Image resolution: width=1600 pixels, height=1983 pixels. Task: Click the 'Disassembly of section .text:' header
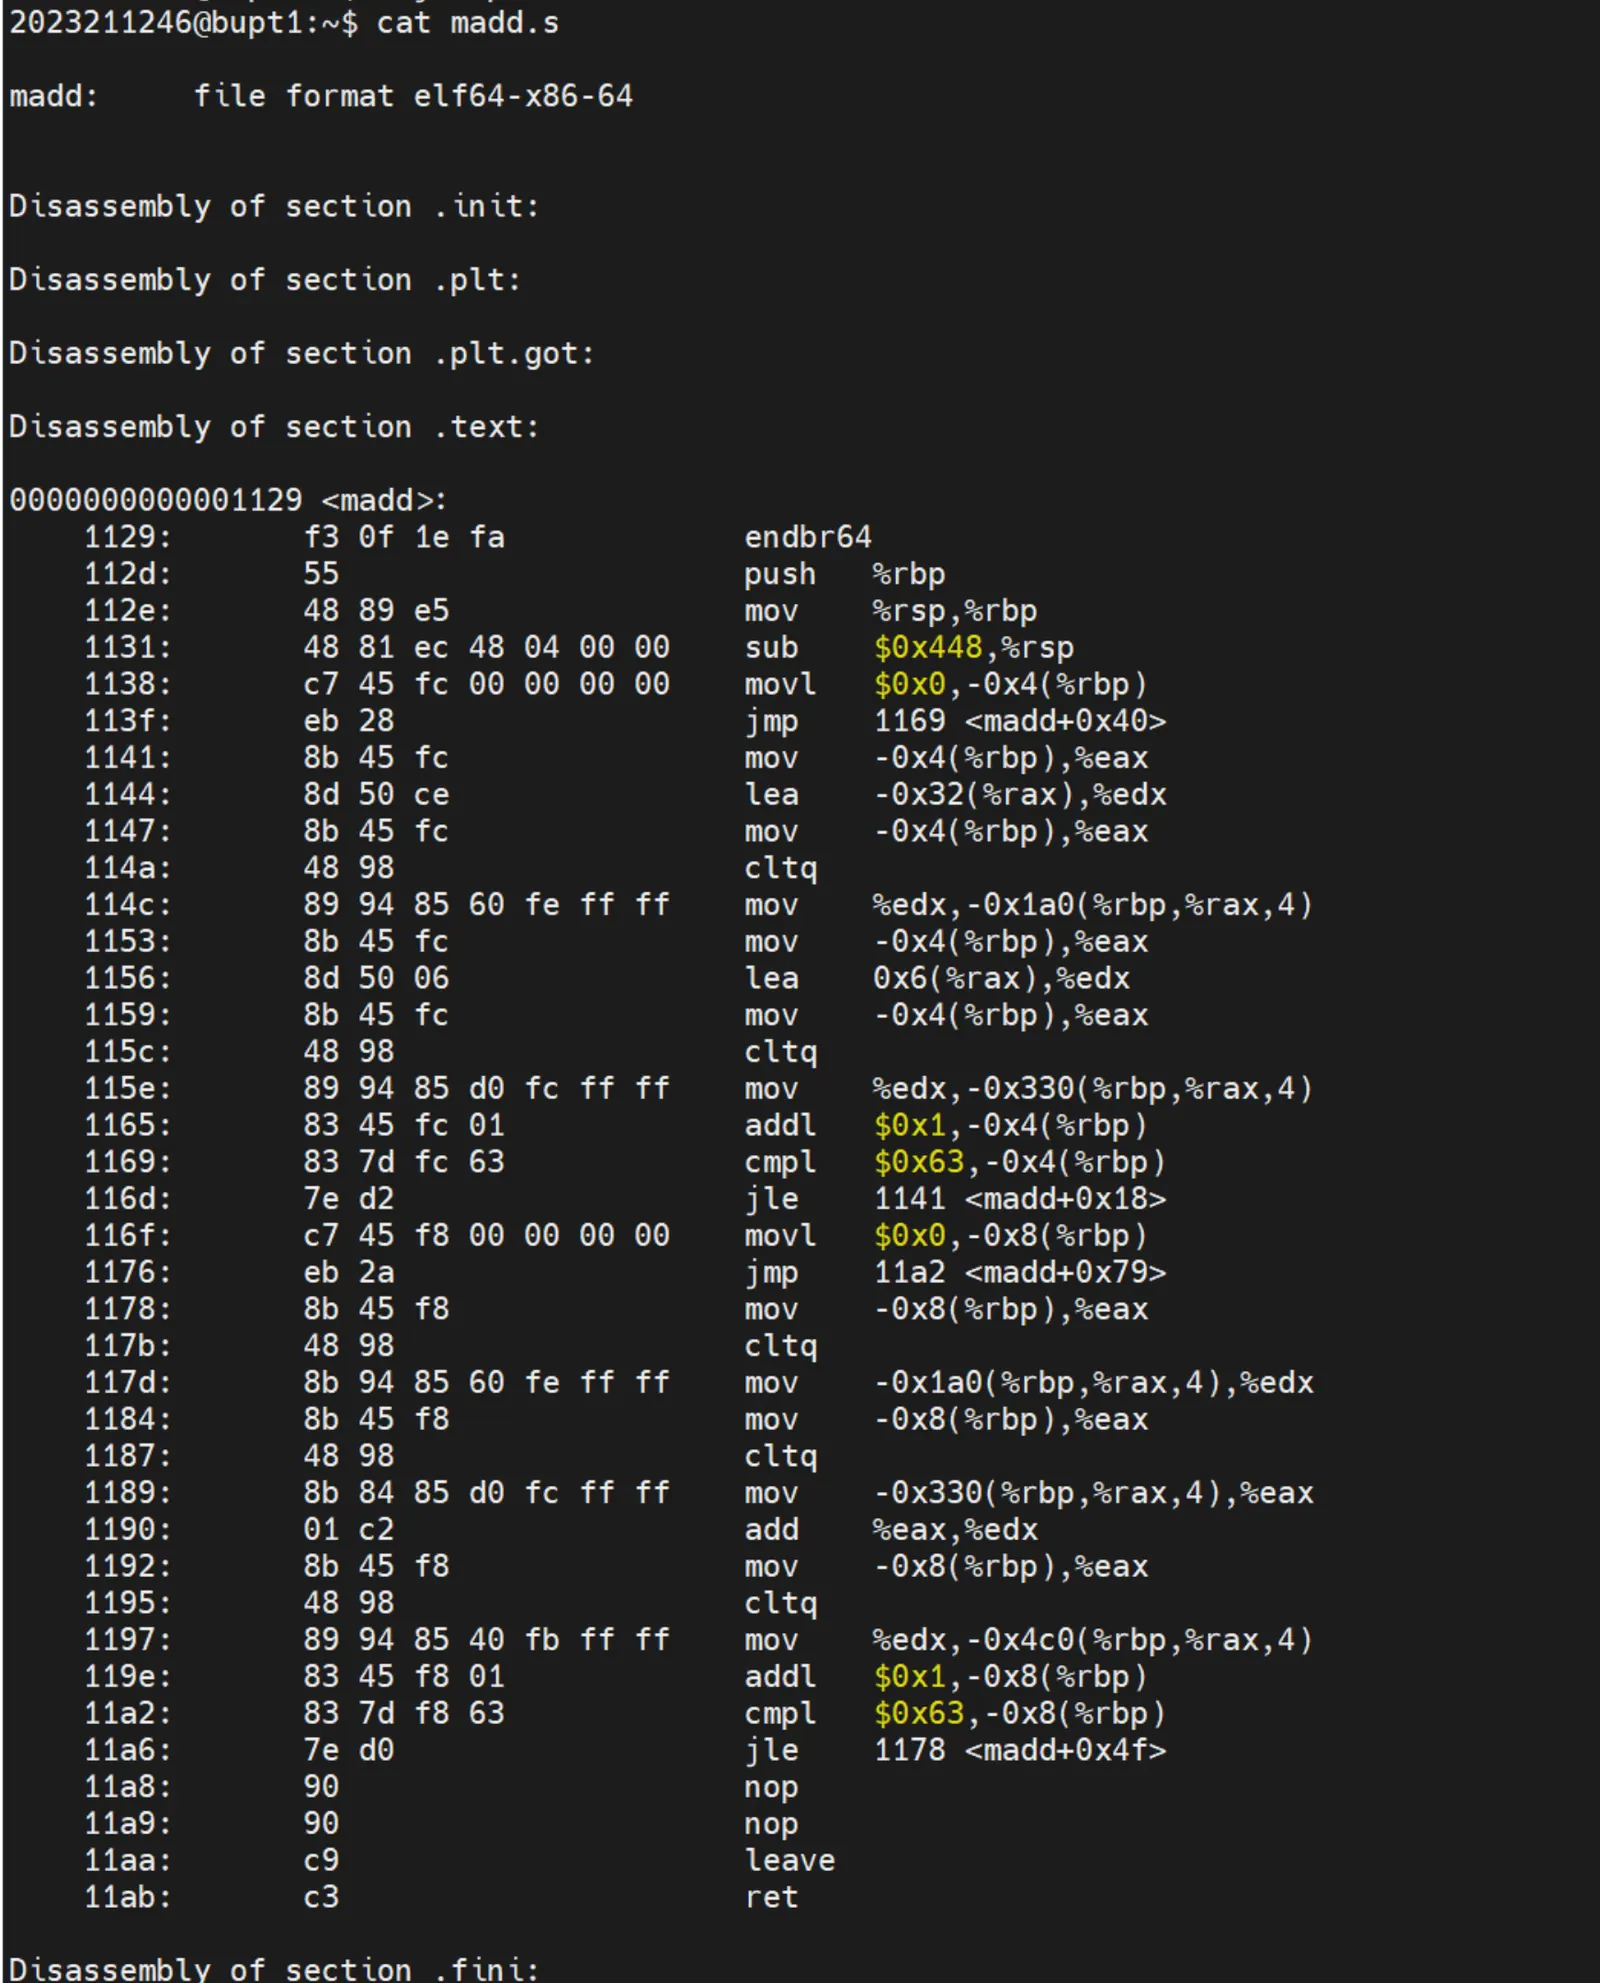point(274,427)
